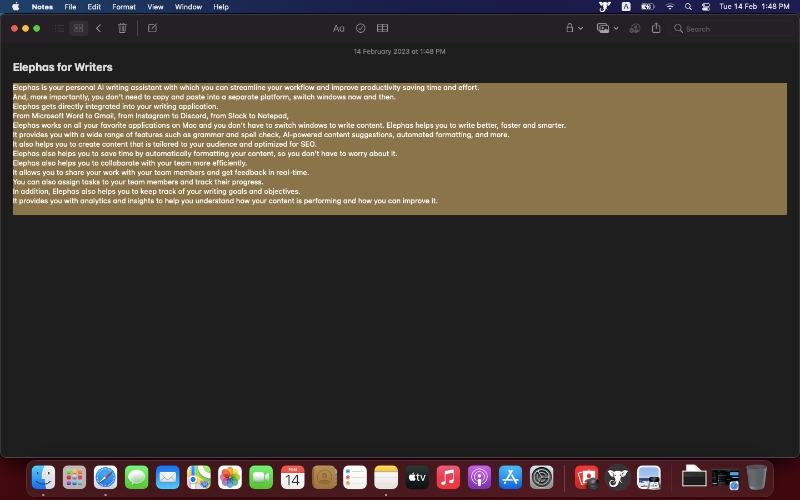Click line 'In addition, Elephas also helps'
The height and width of the screenshot is (500, 800).
157,191
